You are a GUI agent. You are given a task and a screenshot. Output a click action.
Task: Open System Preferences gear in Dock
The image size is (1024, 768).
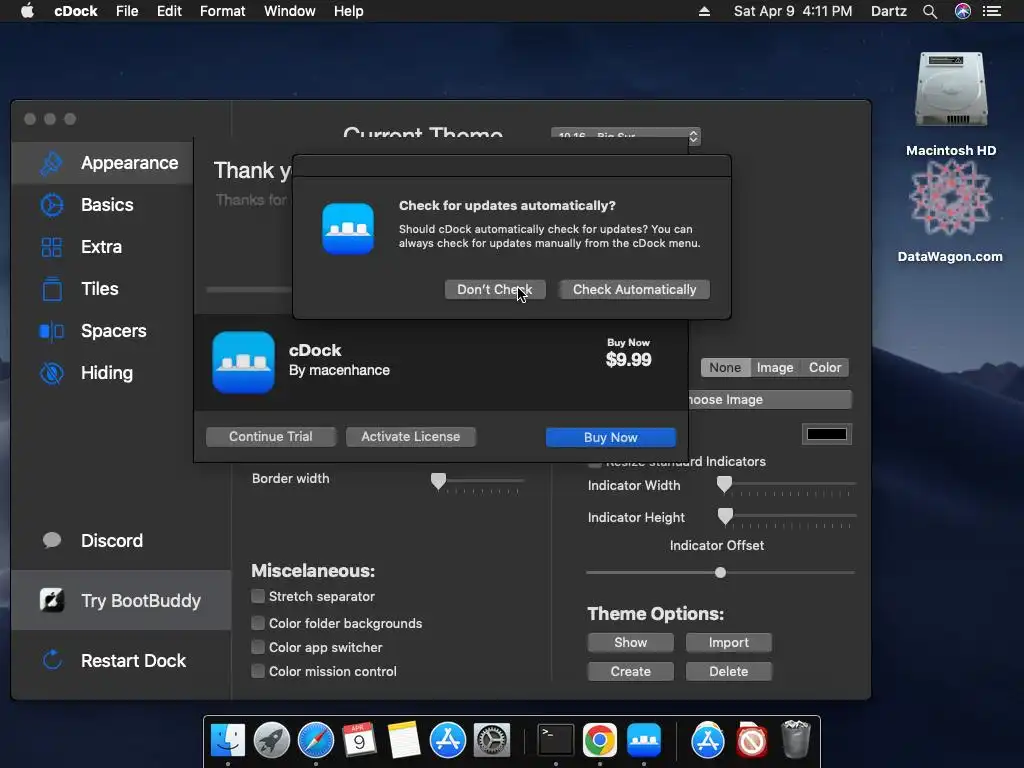[x=492, y=741]
